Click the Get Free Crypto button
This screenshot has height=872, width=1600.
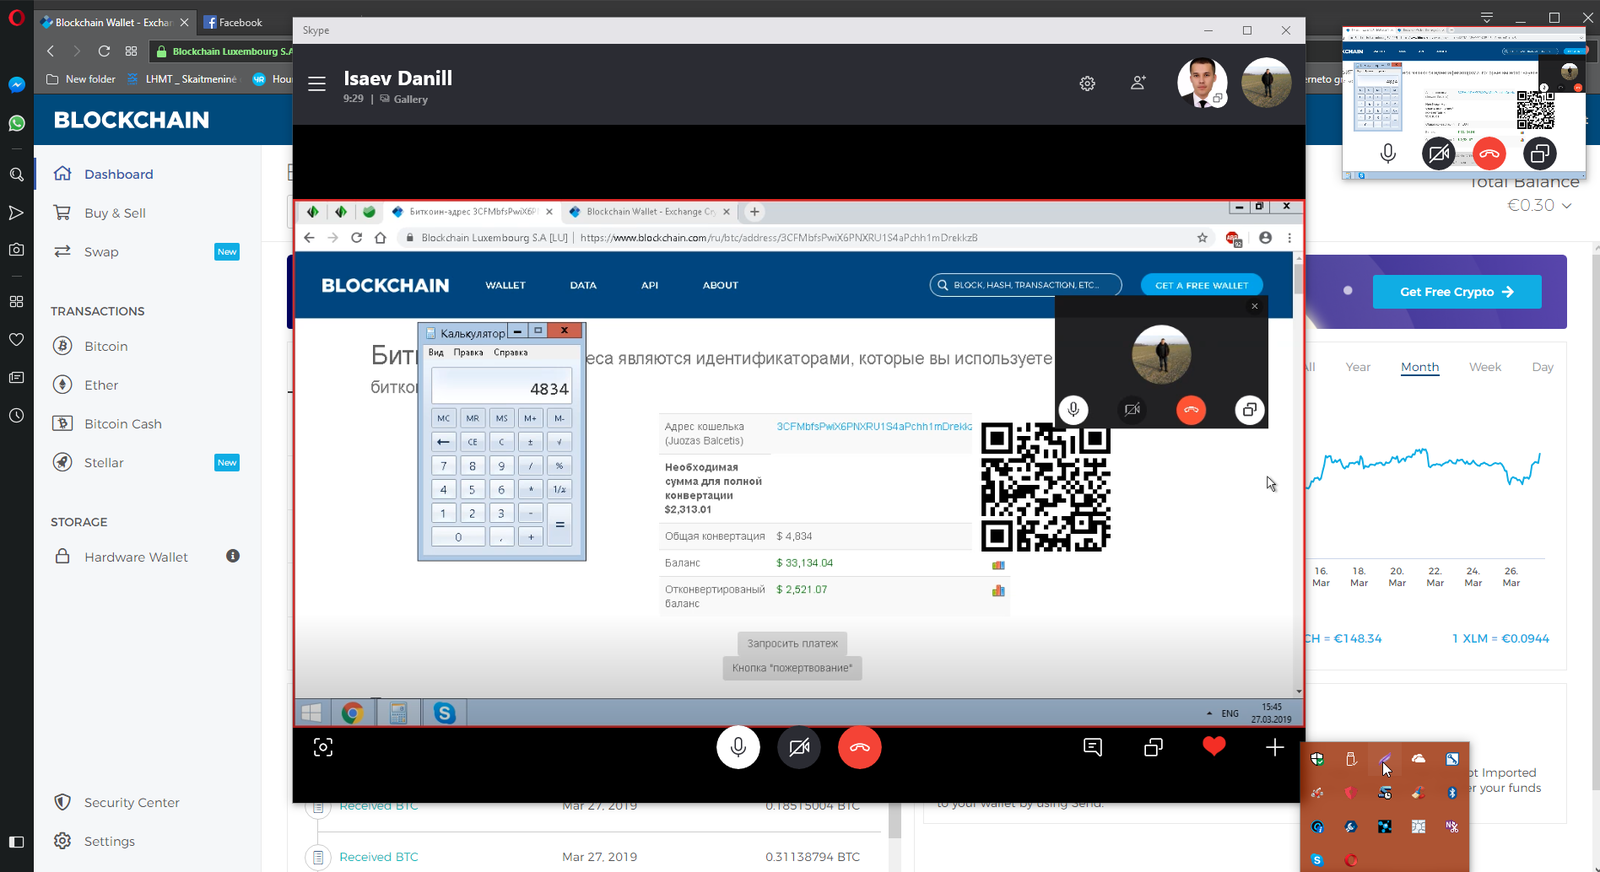(1457, 292)
